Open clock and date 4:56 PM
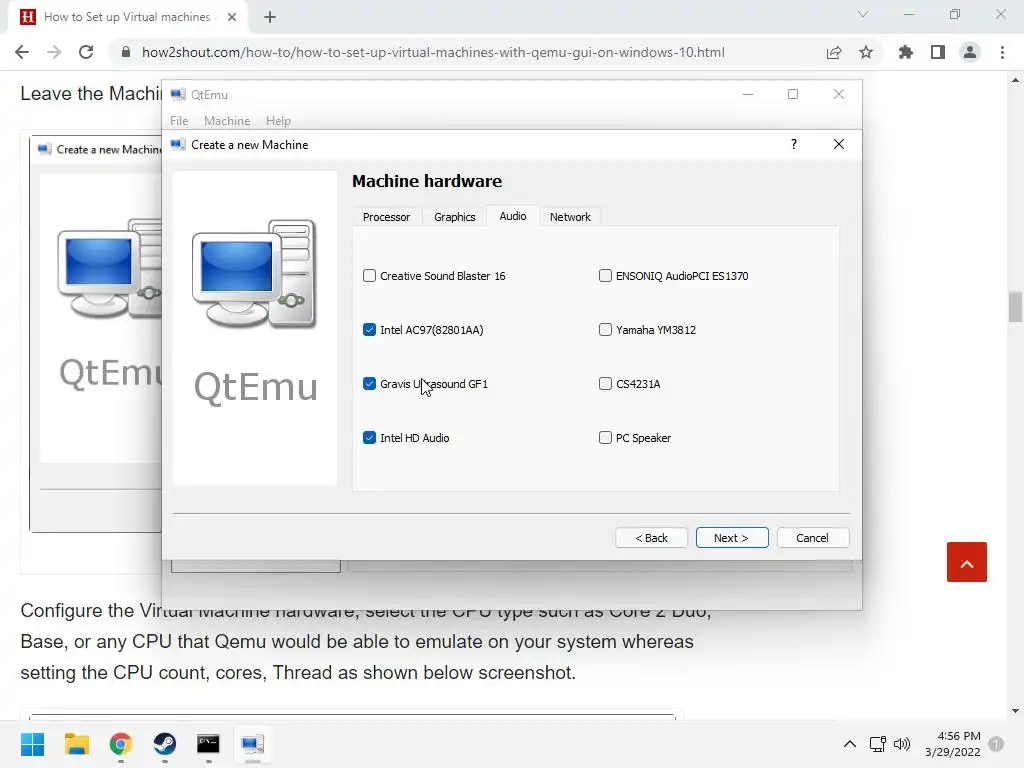Image resolution: width=1024 pixels, height=768 pixels. tap(953, 744)
